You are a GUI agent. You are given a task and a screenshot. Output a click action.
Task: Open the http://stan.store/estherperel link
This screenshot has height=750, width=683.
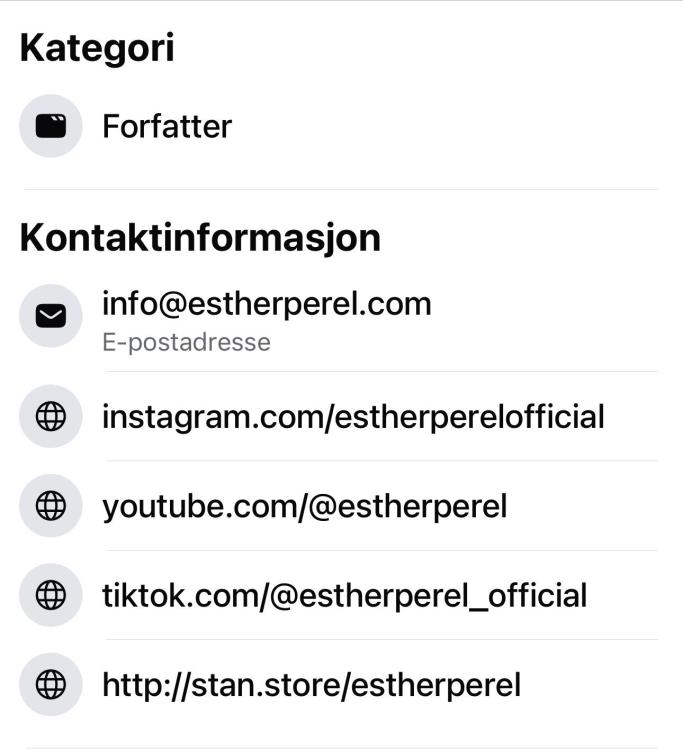point(311,685)
